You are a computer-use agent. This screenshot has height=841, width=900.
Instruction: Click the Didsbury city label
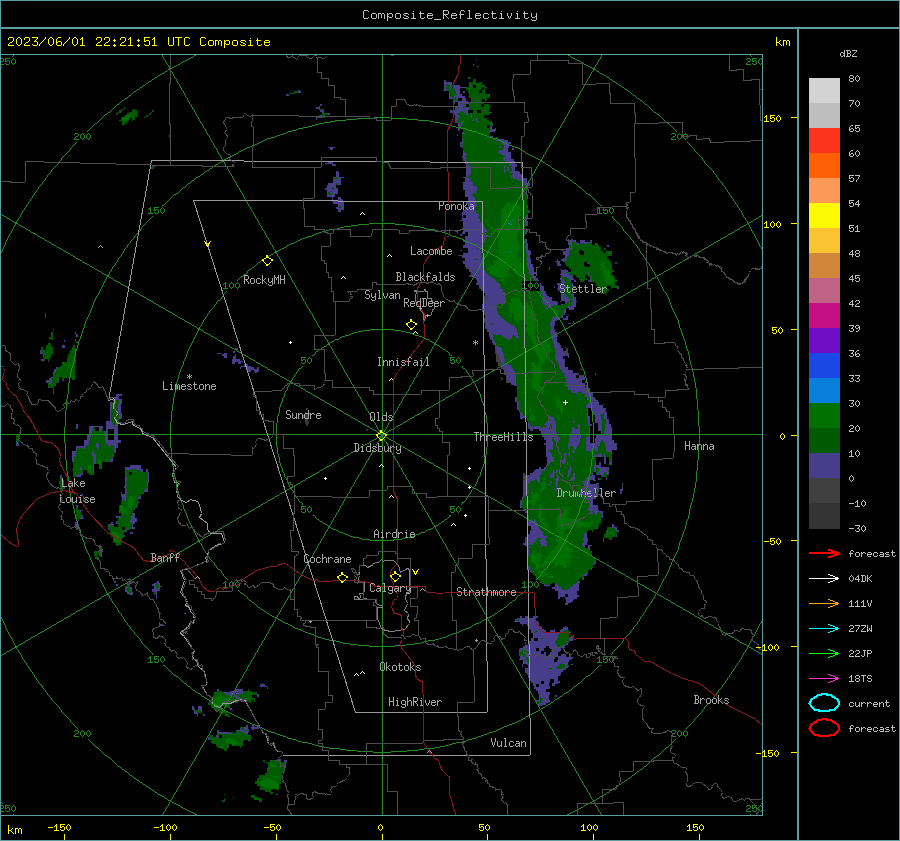(377, 448)
